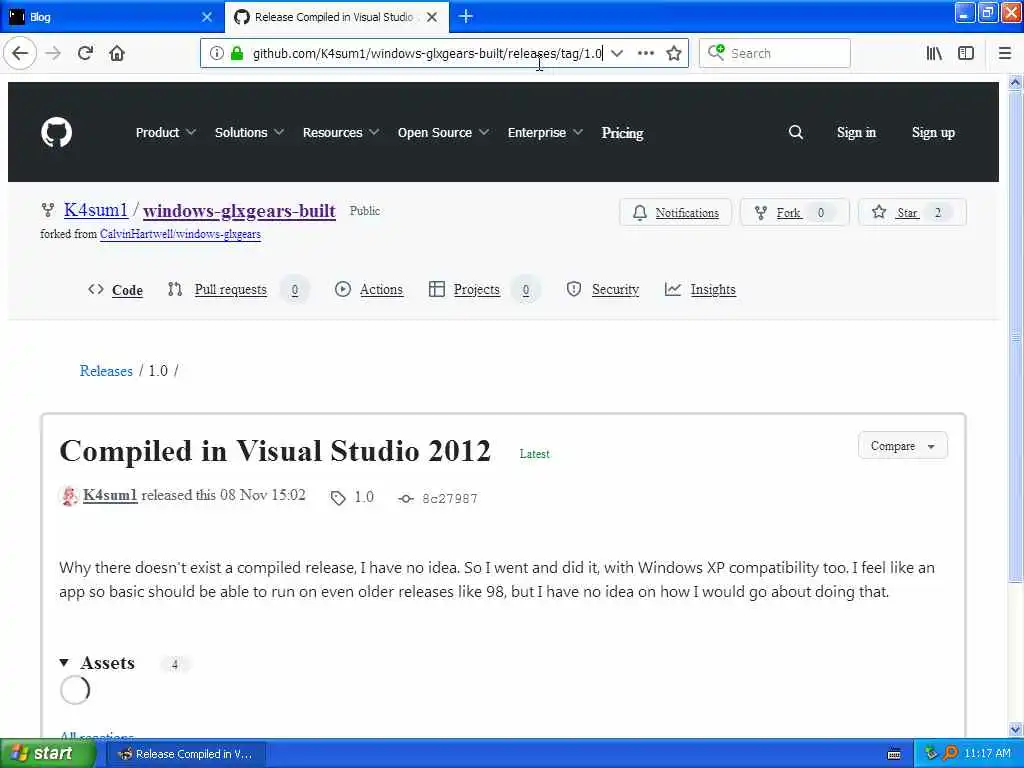This screenshot has height=768, width=1024.
Task: Go to the Releases breadcrumb link
Action: pyautogui.click(x=106, y=371)
